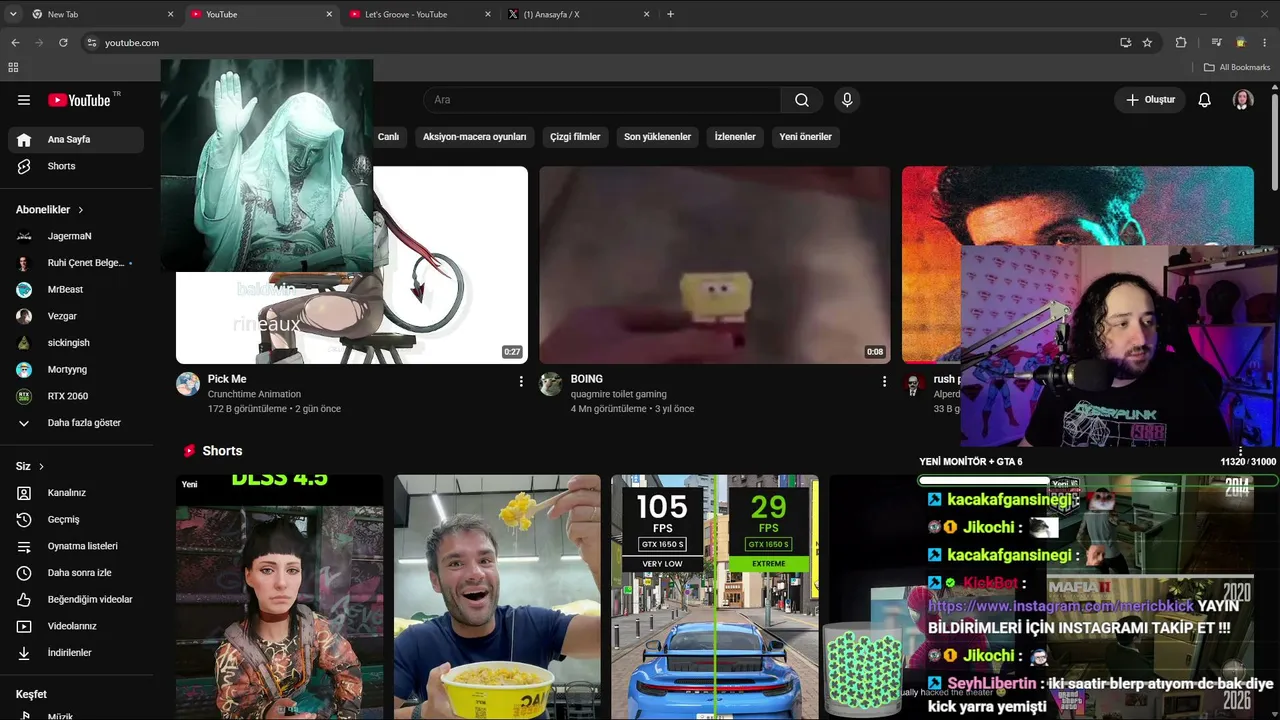Select the Yeni öneriler filter chip
The width and height of the screenshot is (1280, 720).
click(x=805, y=136)
